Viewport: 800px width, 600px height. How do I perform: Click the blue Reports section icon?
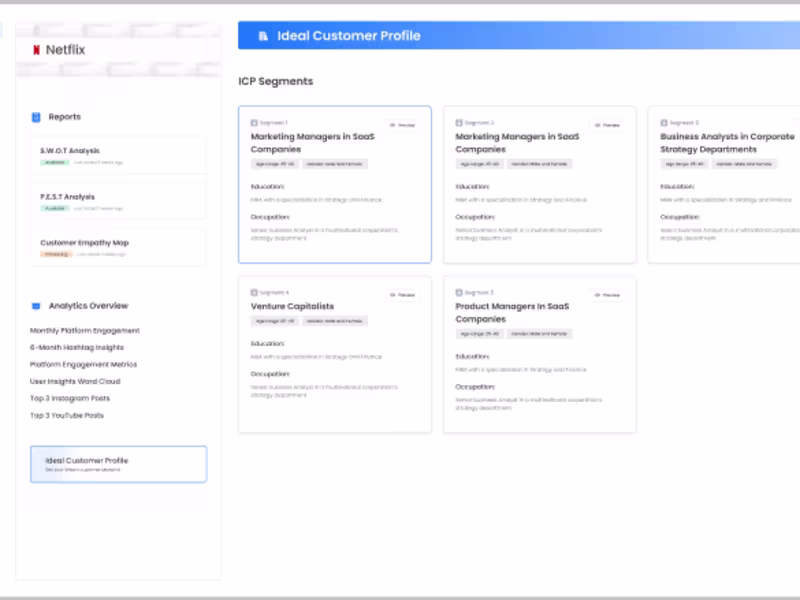coord(36,117)
